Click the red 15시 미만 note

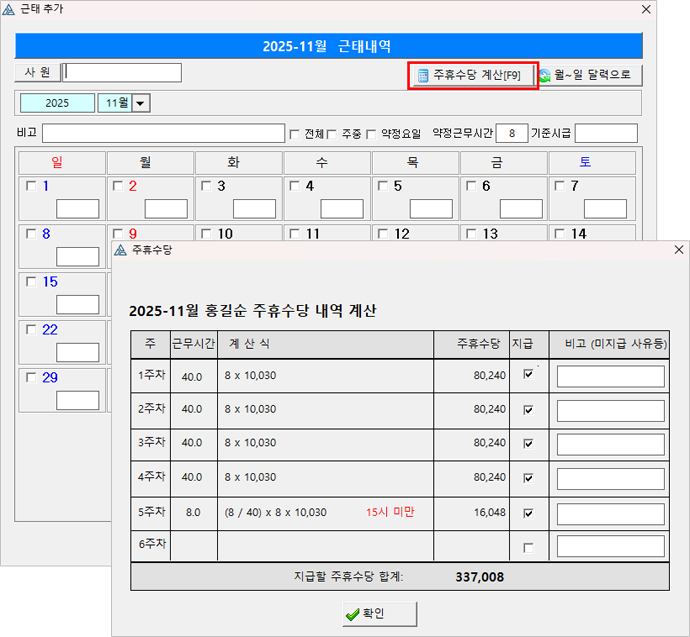(x=390, y=512)
